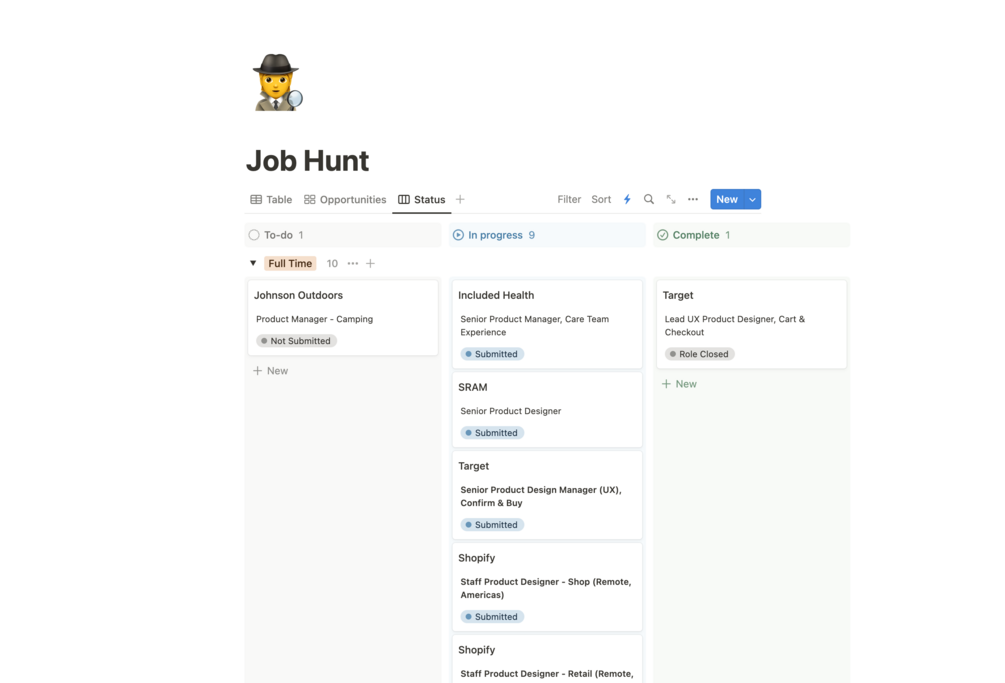Open Full Time group options ellipsis
1005x683 pixels.
[x=353, y=263]
